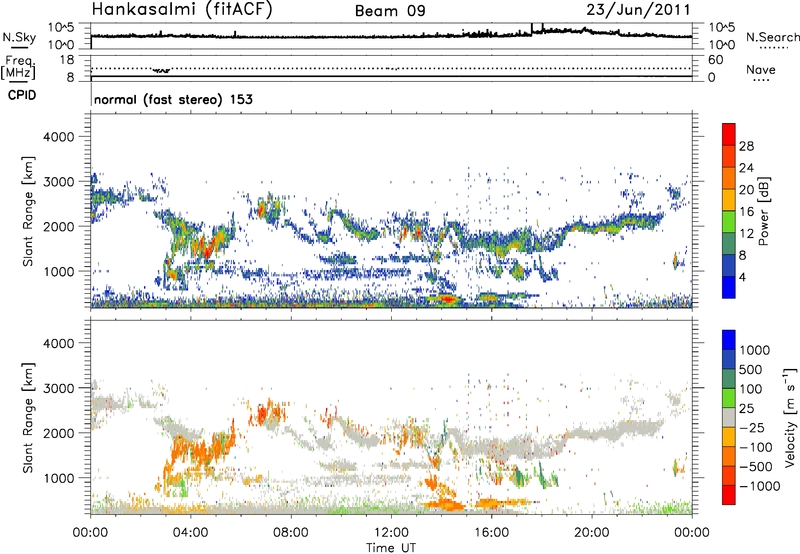Click the '4000' range label on power panel
Image resolution: width=800 pixels, height=554 pixels.
click(x=58, y=137)
